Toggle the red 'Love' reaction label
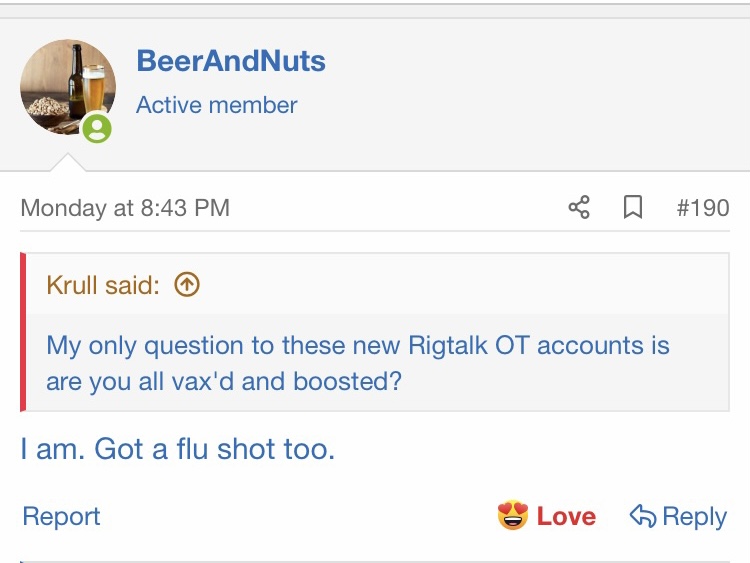 tap(566, 516)
